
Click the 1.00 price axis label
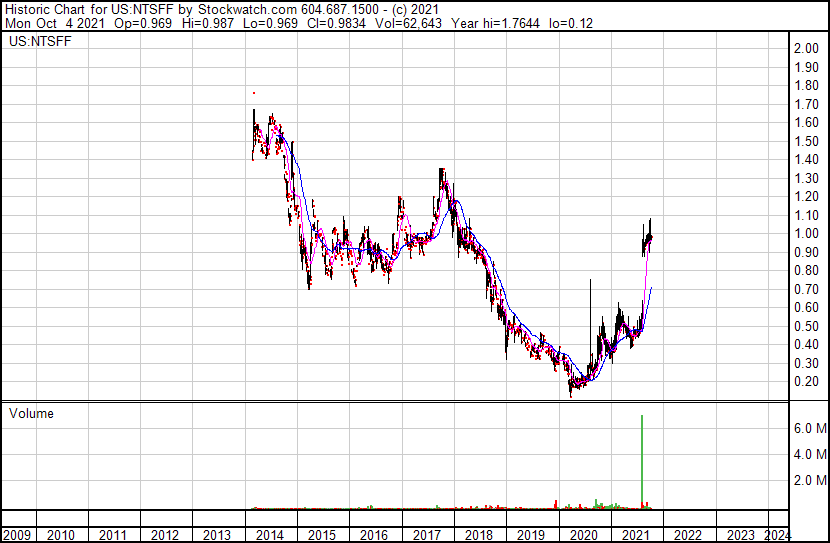tap(806, 233)
